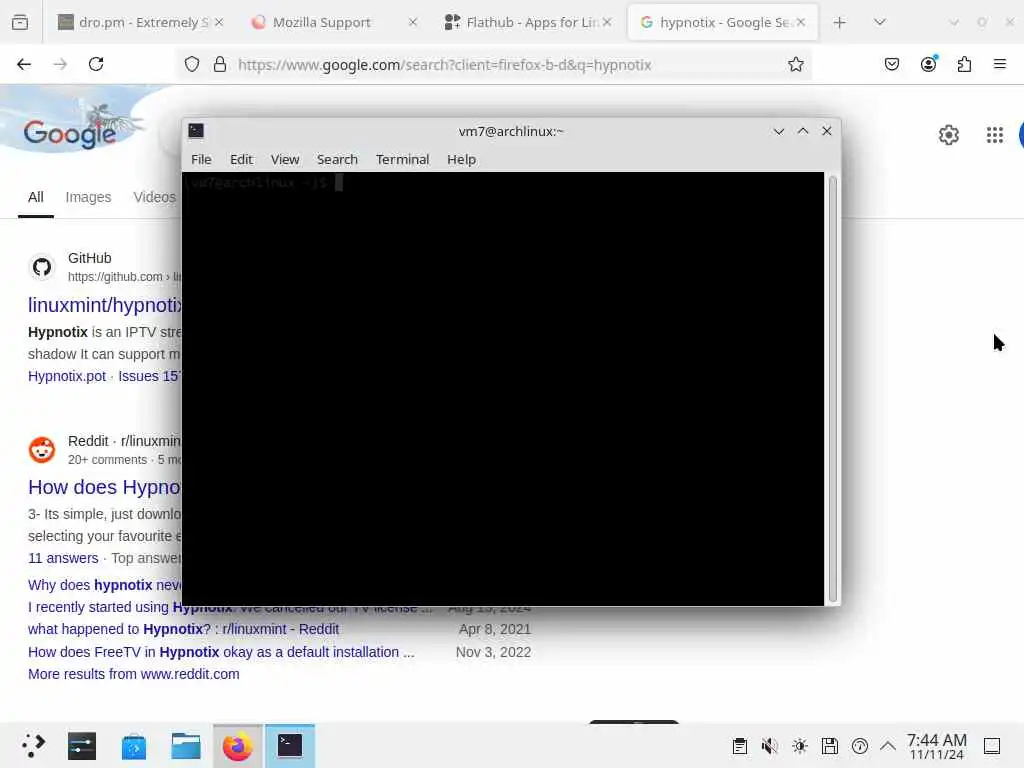Open the Search menu in terminal

(337, 159)
